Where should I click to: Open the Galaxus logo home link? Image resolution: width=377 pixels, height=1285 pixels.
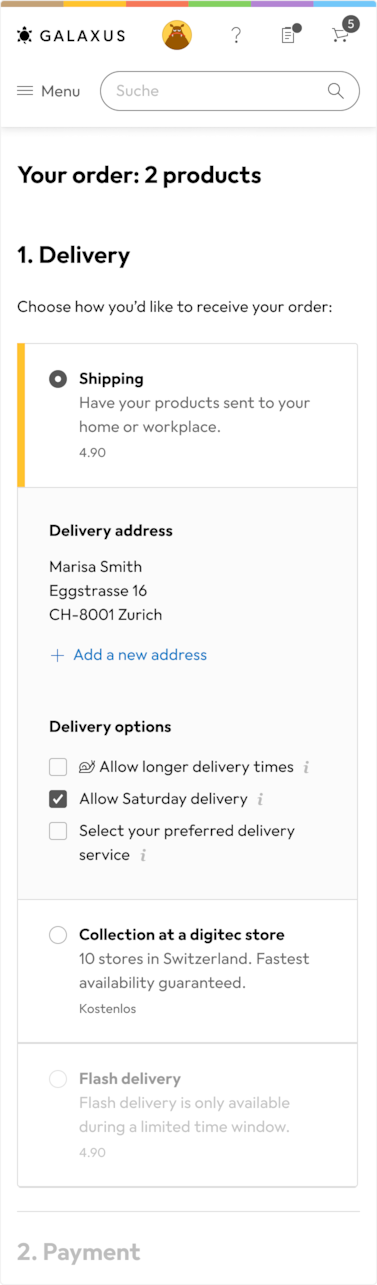click(71, 36)
